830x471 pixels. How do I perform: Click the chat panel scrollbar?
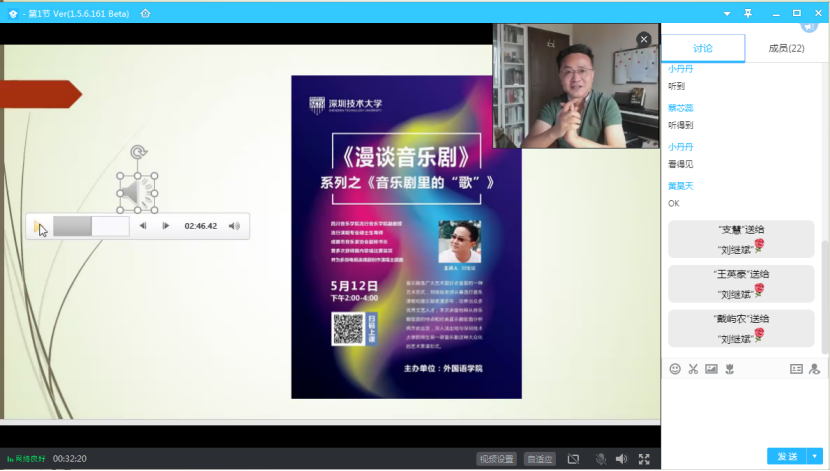point(824,296)
